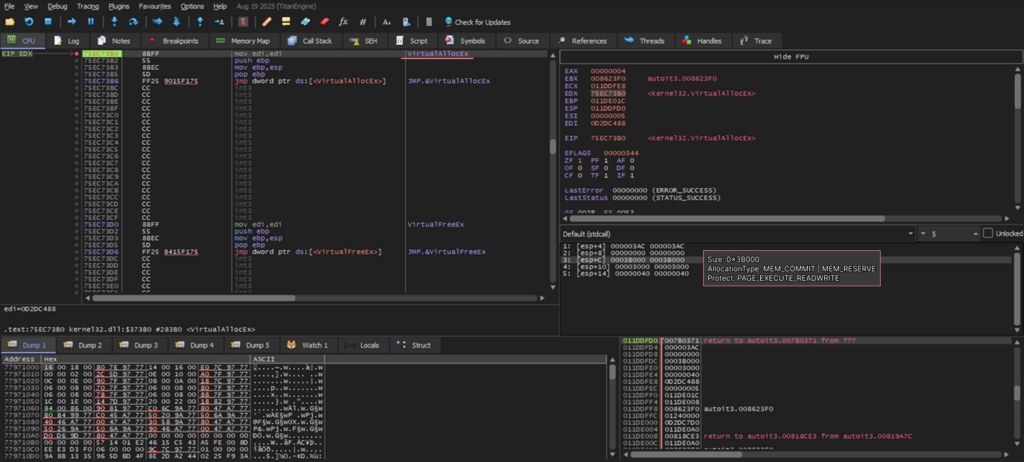Click the Step Into icon

tap(114, 21)
